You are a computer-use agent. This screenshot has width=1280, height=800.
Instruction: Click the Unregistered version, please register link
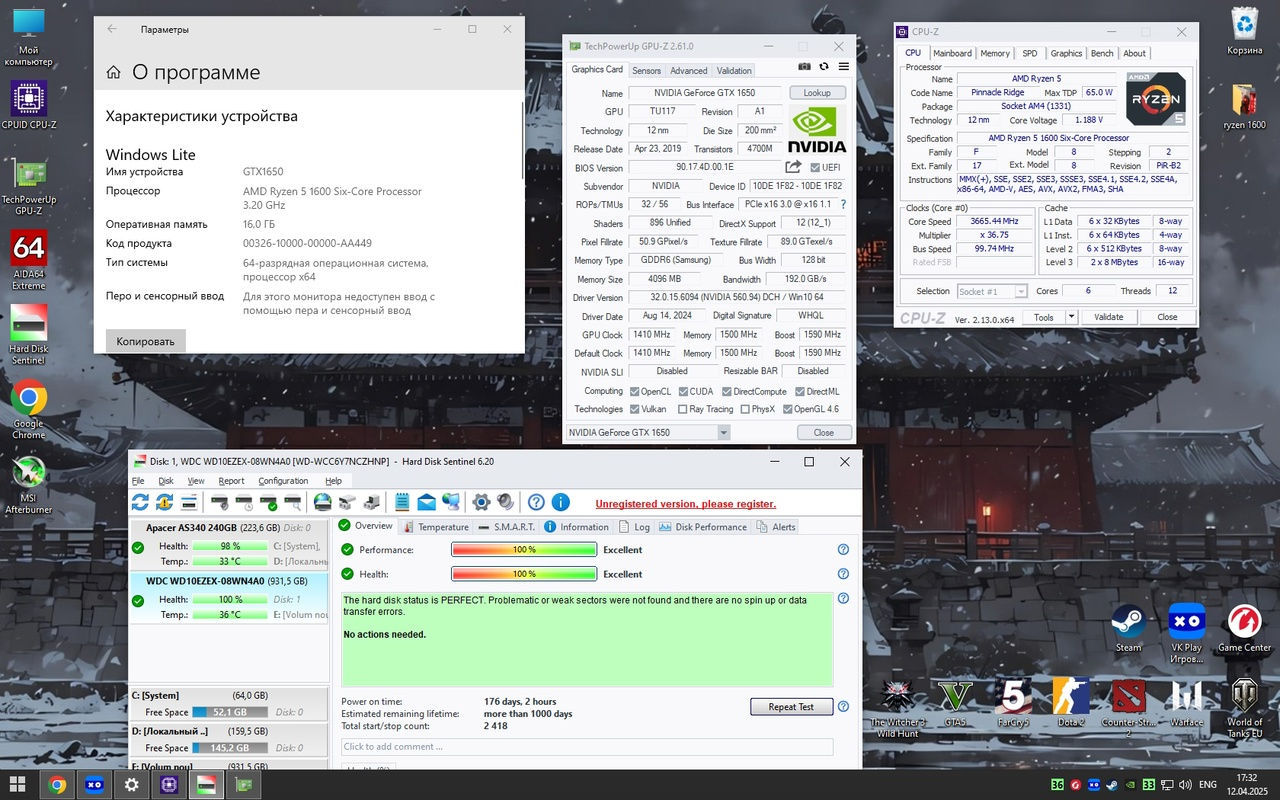[685, 504]
